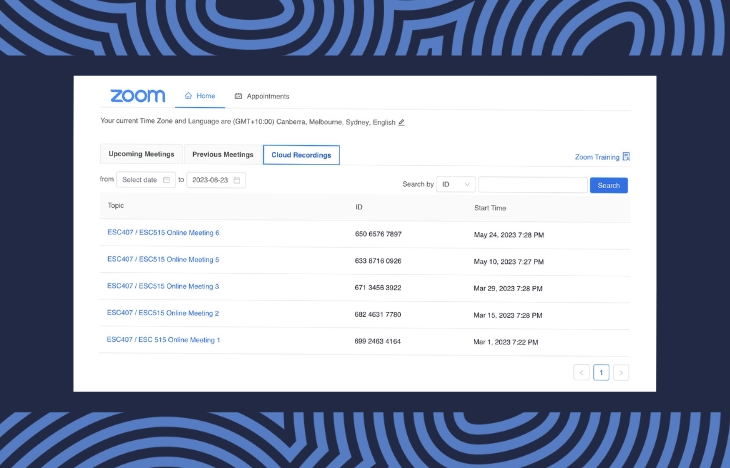Click the Zoom logo
This screenshot has width=730, height=468.
point(137,95)
